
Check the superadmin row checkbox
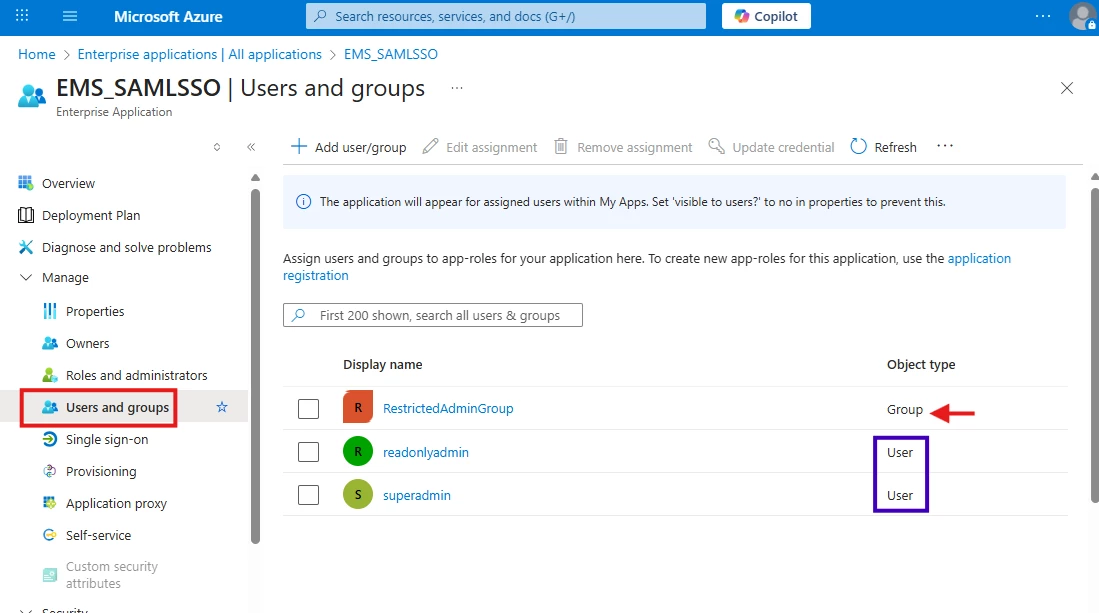[308, 495]
